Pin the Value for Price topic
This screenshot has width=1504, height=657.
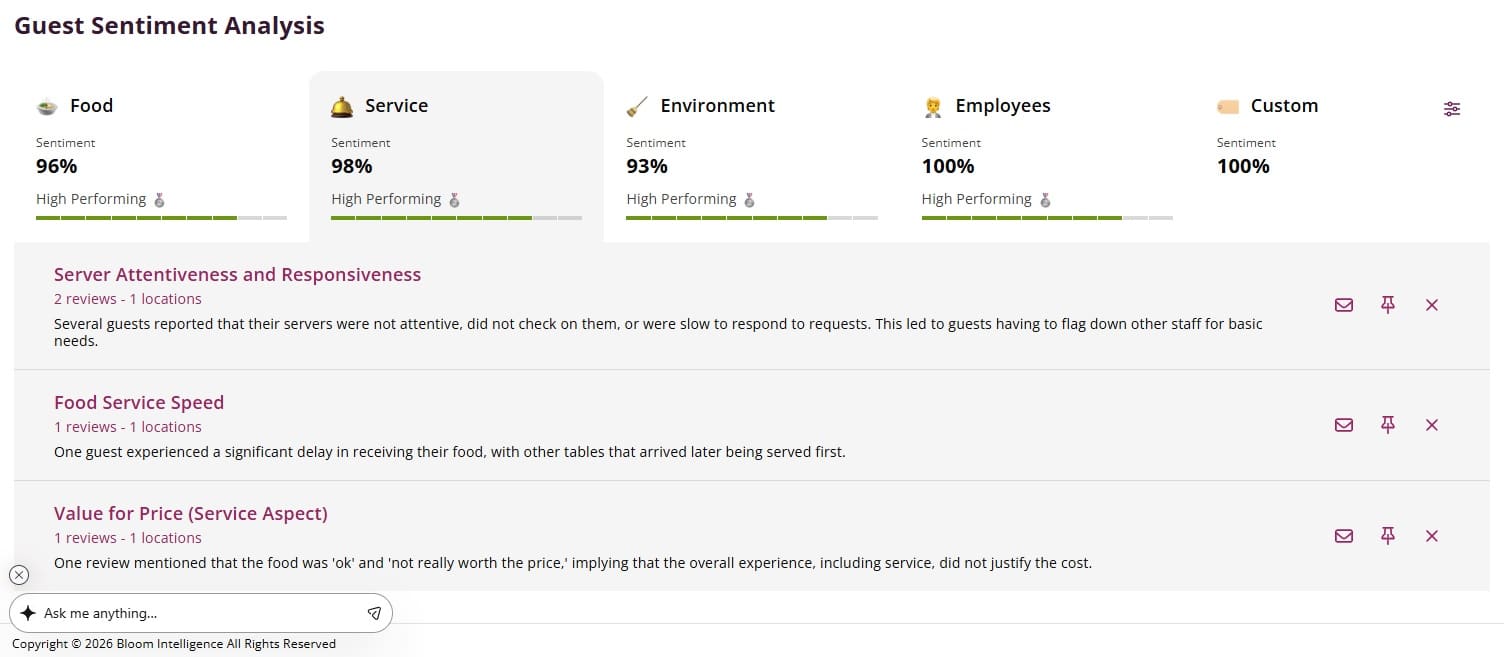click(x=1388, y=536)
